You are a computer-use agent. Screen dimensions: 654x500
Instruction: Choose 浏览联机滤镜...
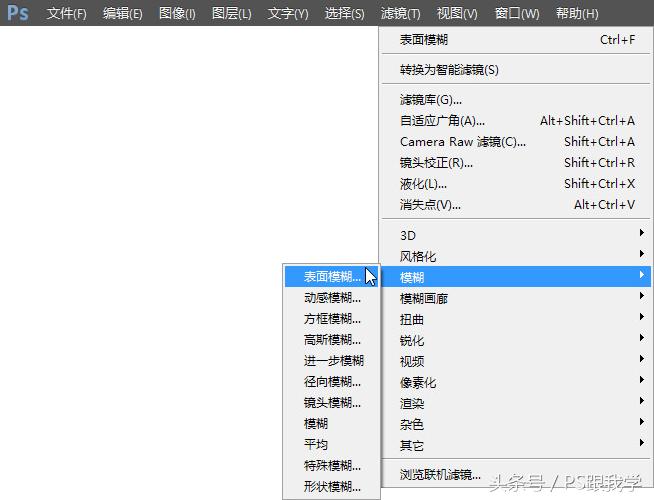[x=516, y=475]
